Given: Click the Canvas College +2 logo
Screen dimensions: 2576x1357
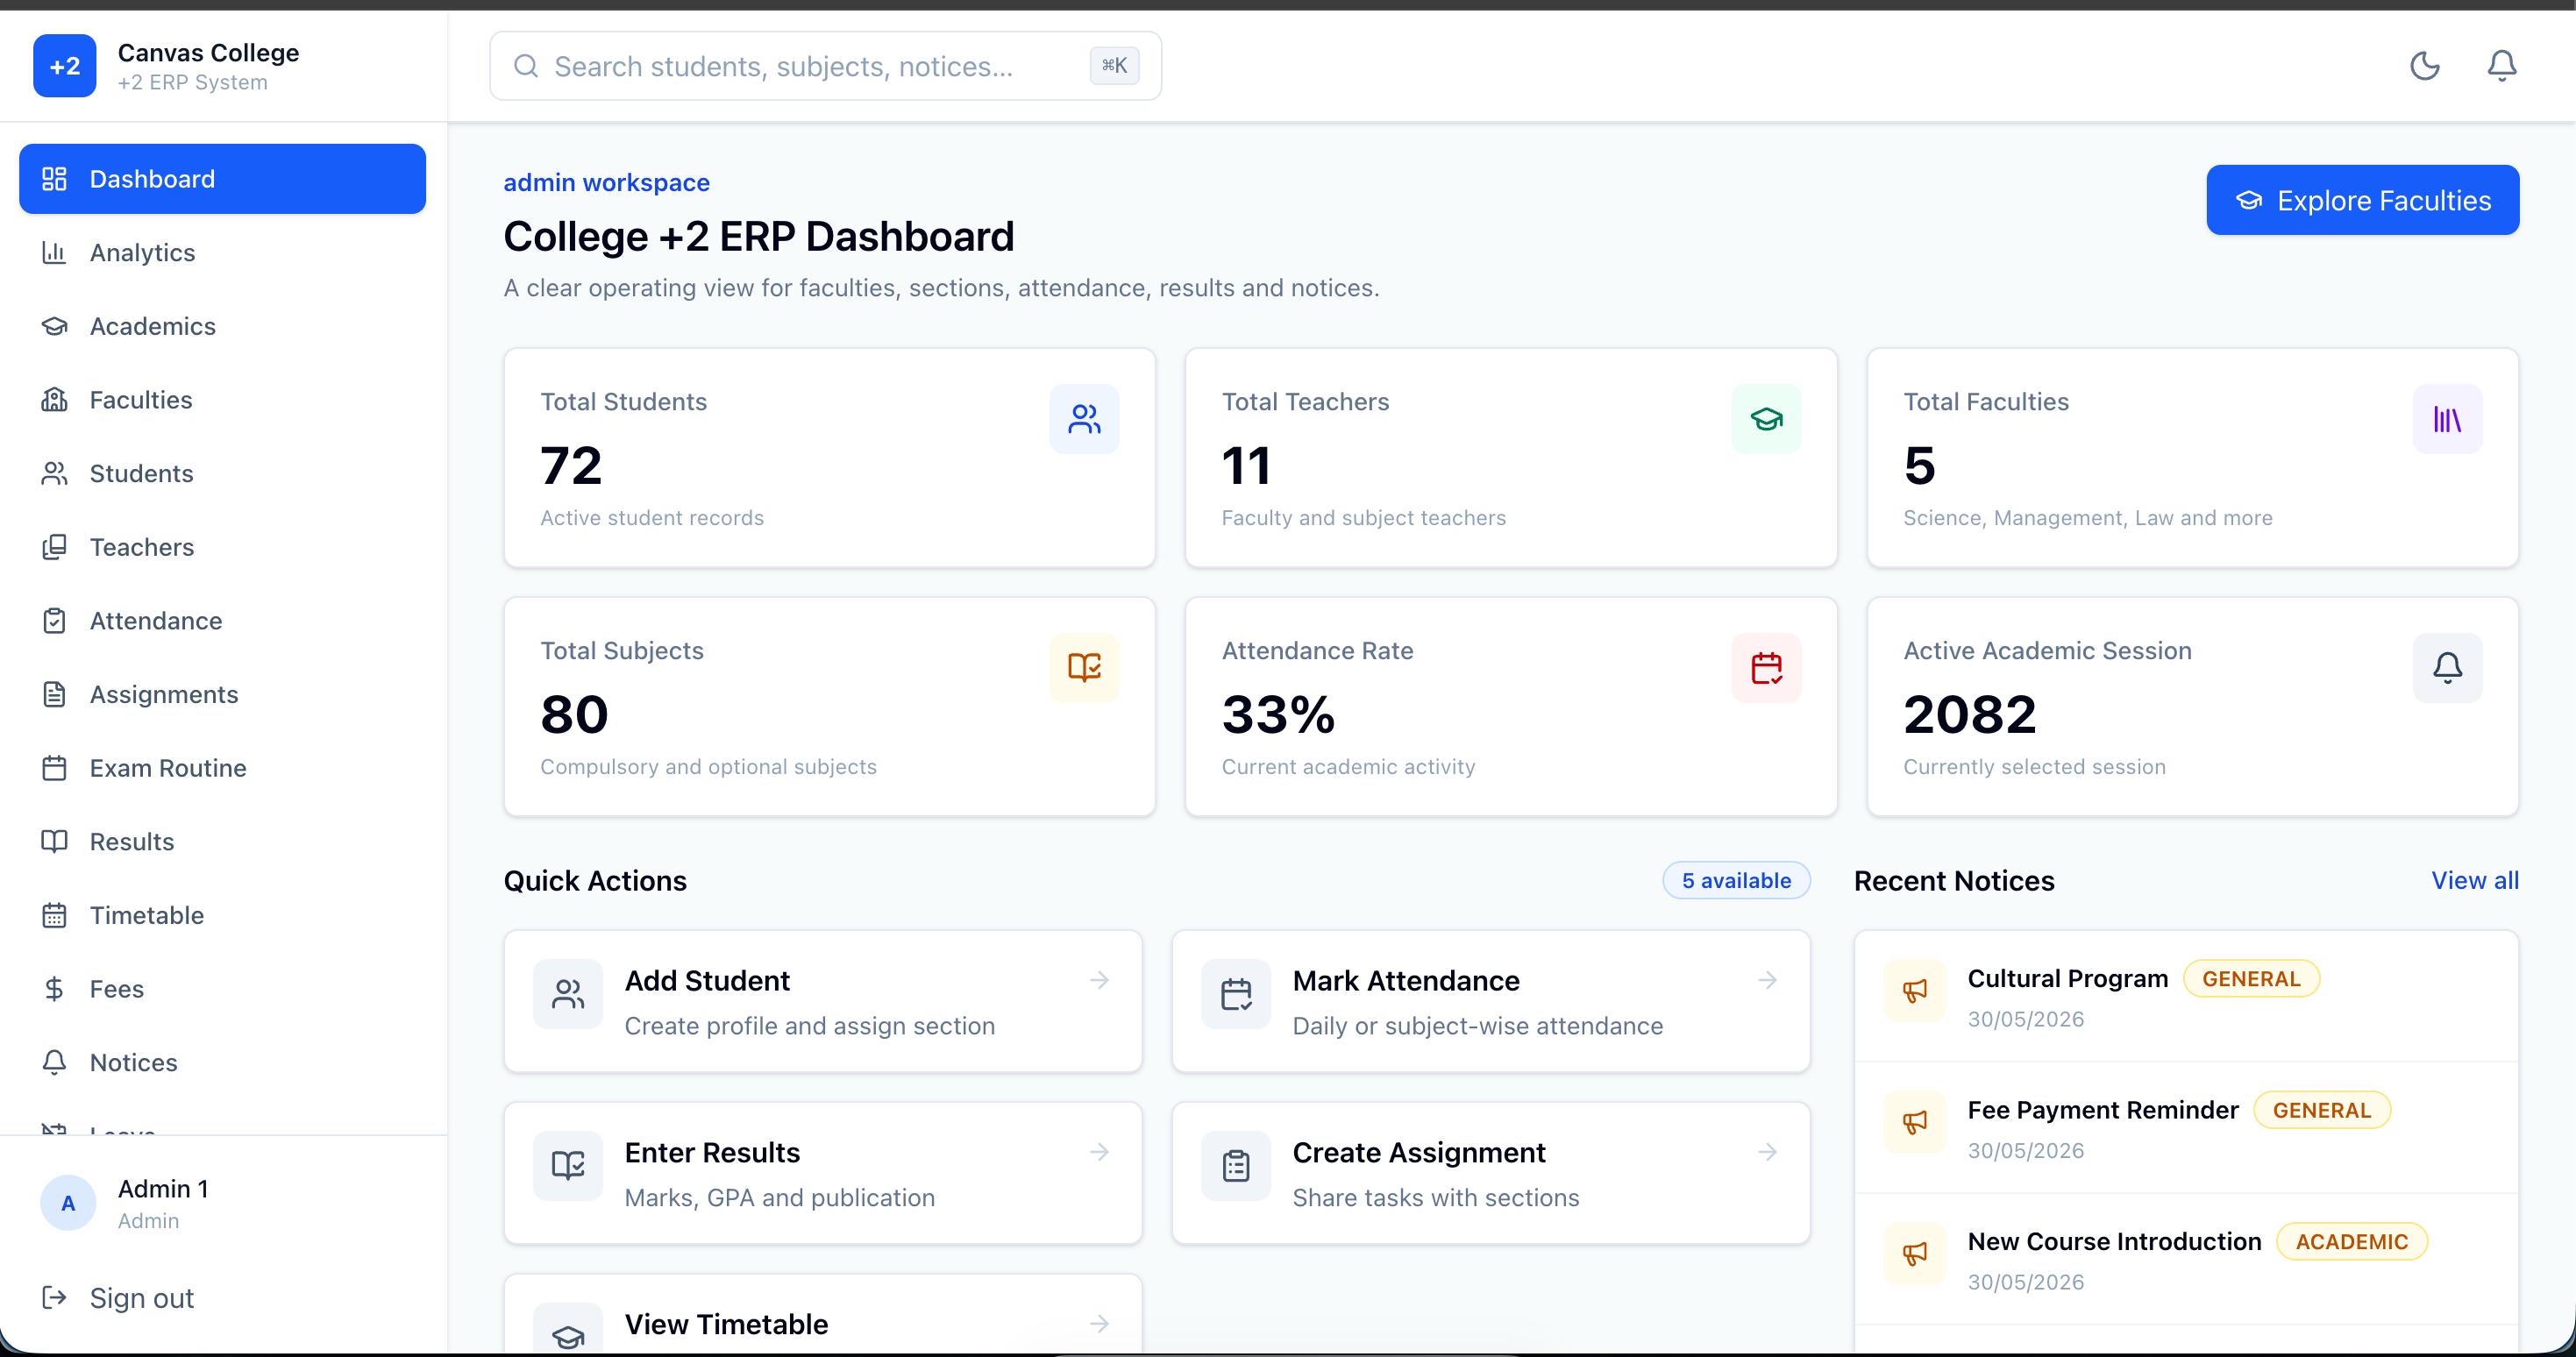Looking at the screenshot, I should 65,66.
